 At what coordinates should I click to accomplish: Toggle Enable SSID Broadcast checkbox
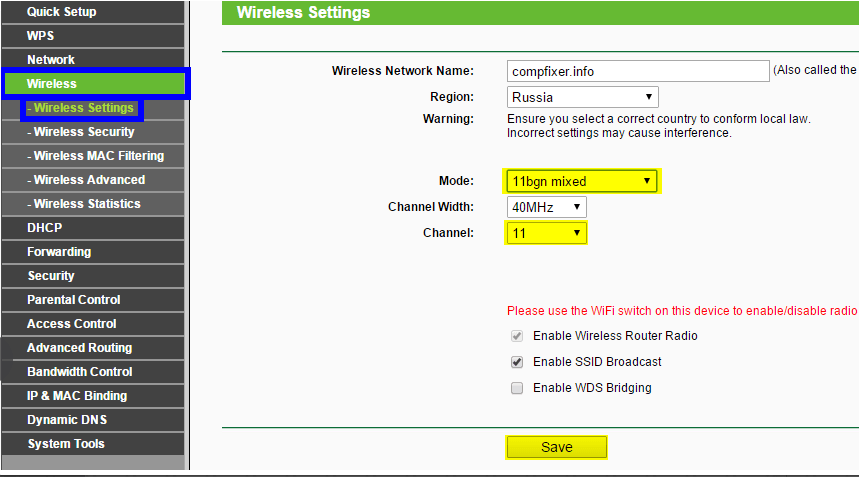coord(517,362)
